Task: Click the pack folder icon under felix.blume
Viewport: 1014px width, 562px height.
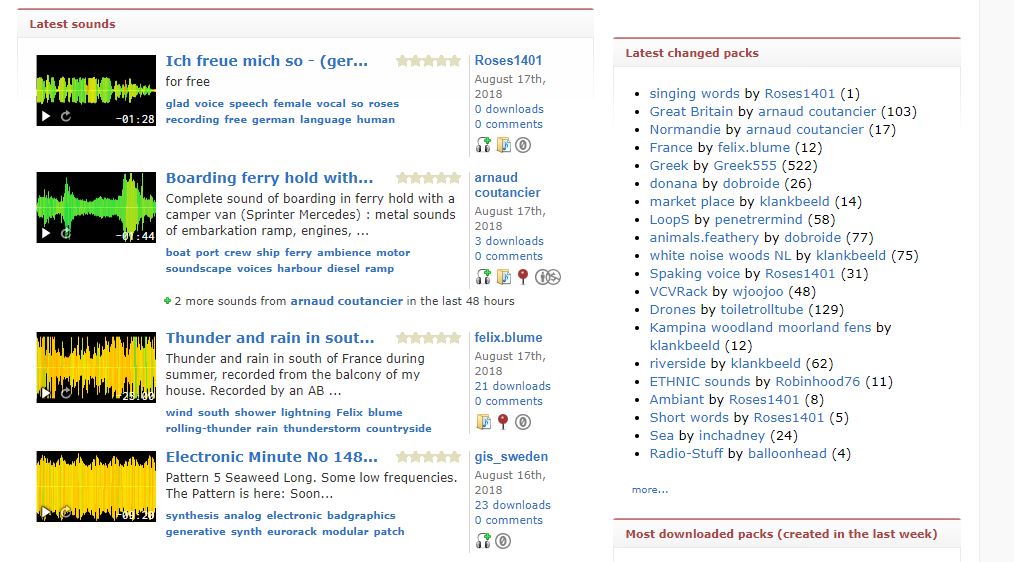Action: tap(484, 422)
